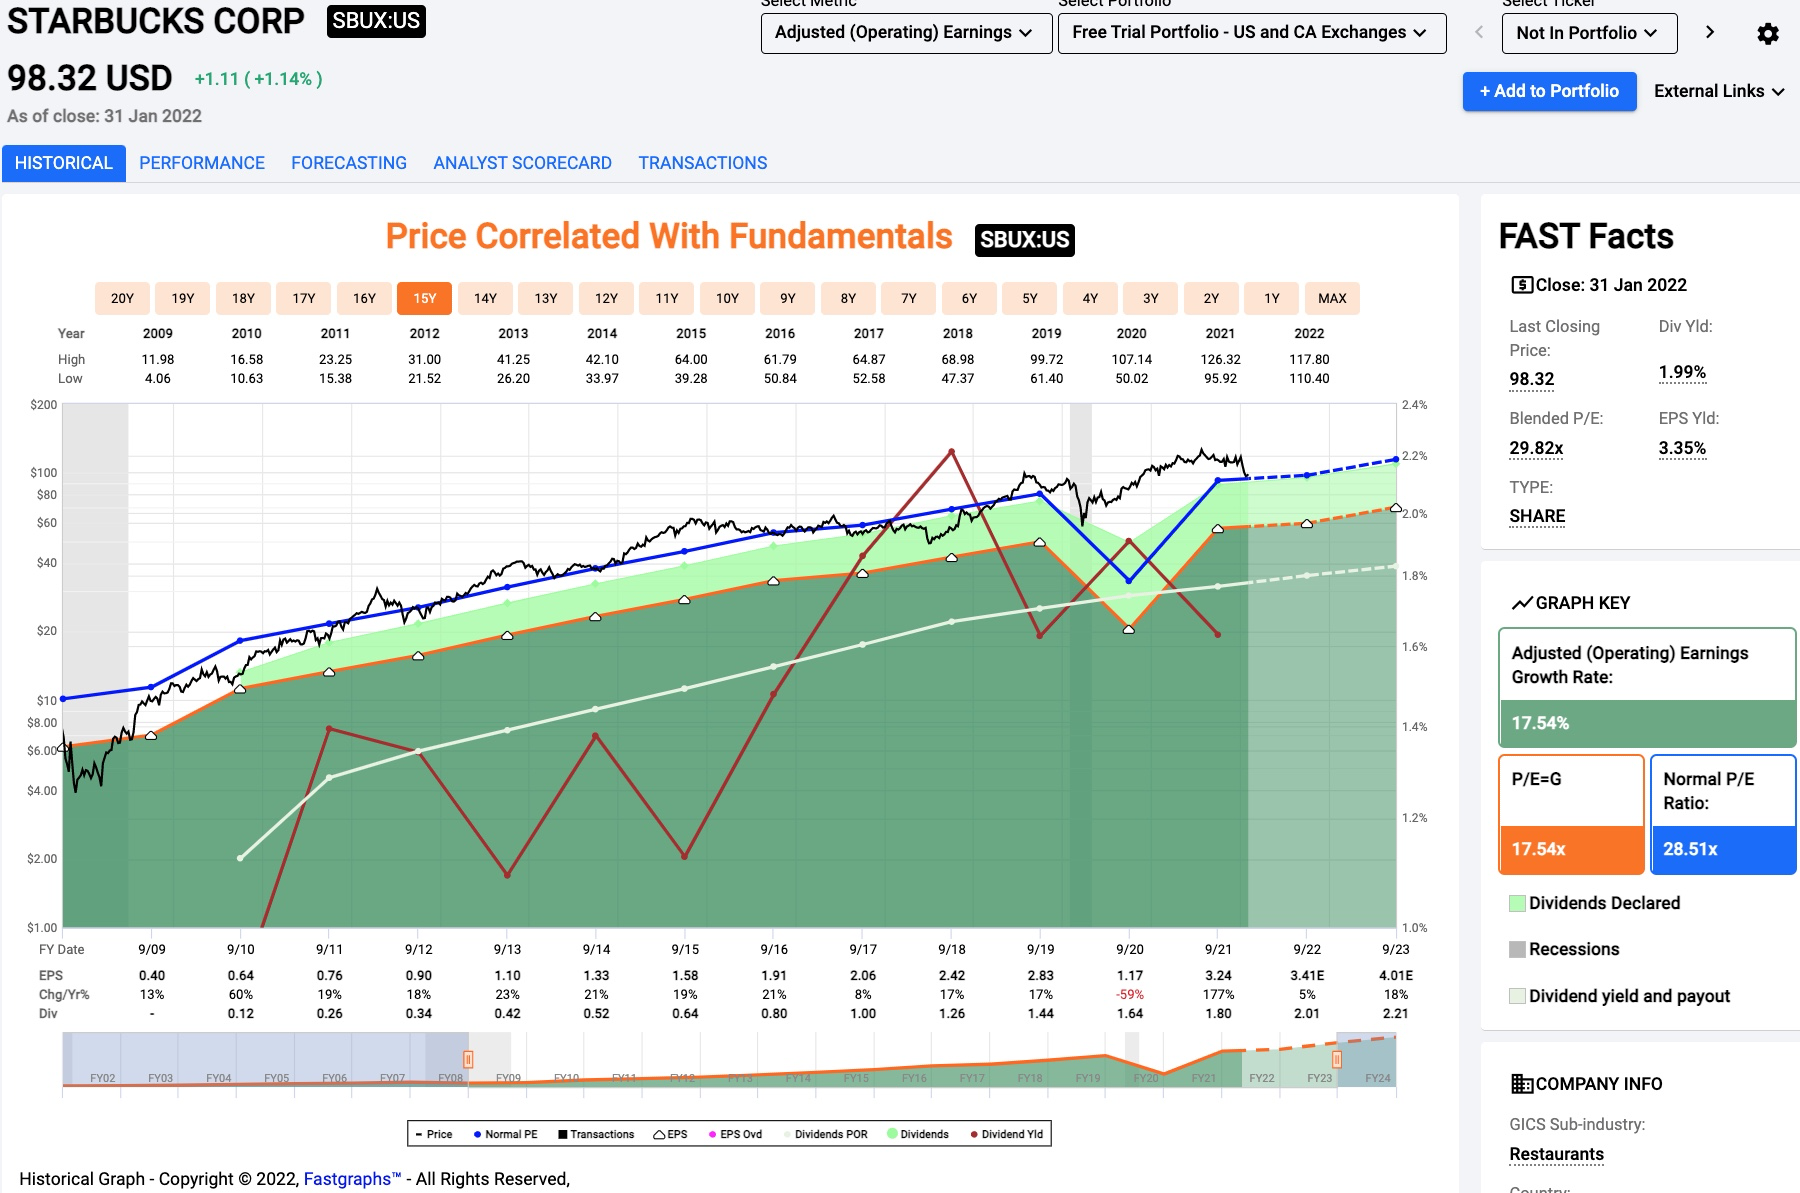Click FY02 in the range navigator timeline
Image resolution: width=1800 pixels, height=1193 pixels.
tap(102, 1078)
